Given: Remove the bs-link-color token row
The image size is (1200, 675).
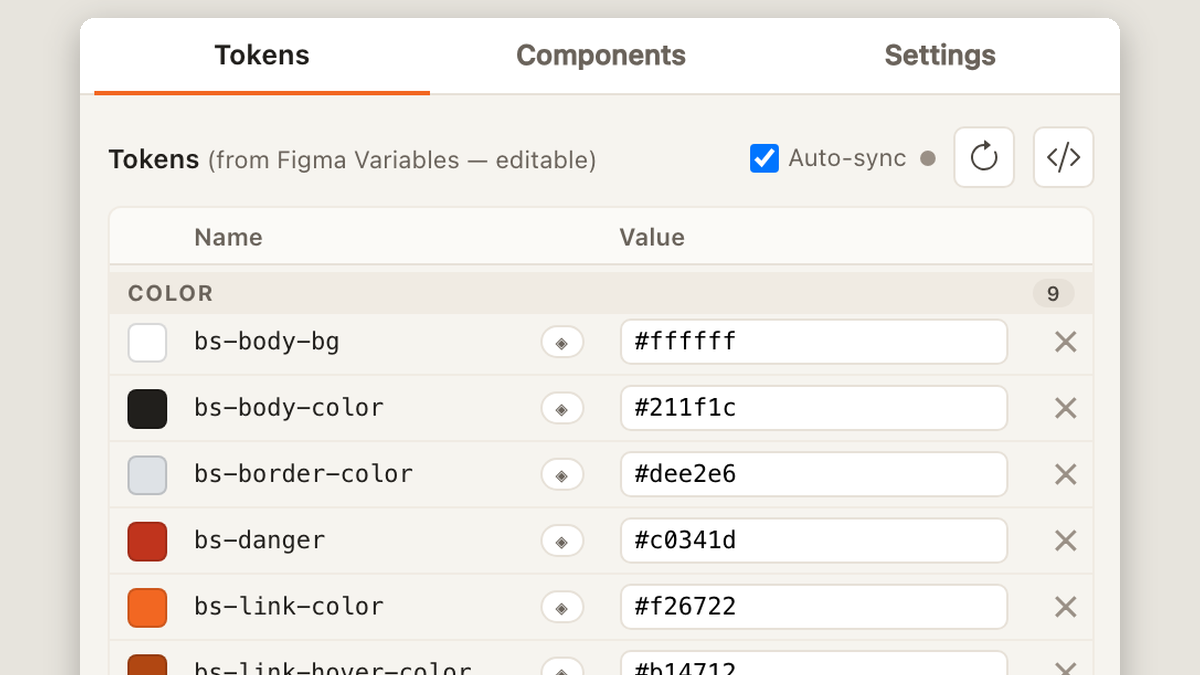Looking at the screenshot, I should click(1066, 607).
